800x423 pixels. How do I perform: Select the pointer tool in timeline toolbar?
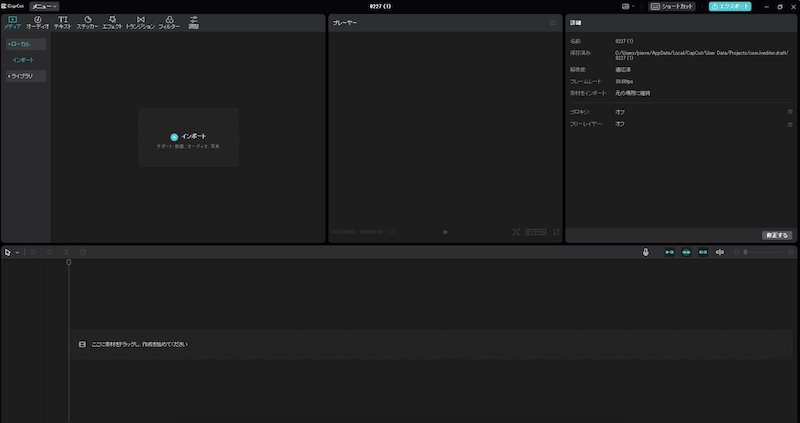[8, 253]
